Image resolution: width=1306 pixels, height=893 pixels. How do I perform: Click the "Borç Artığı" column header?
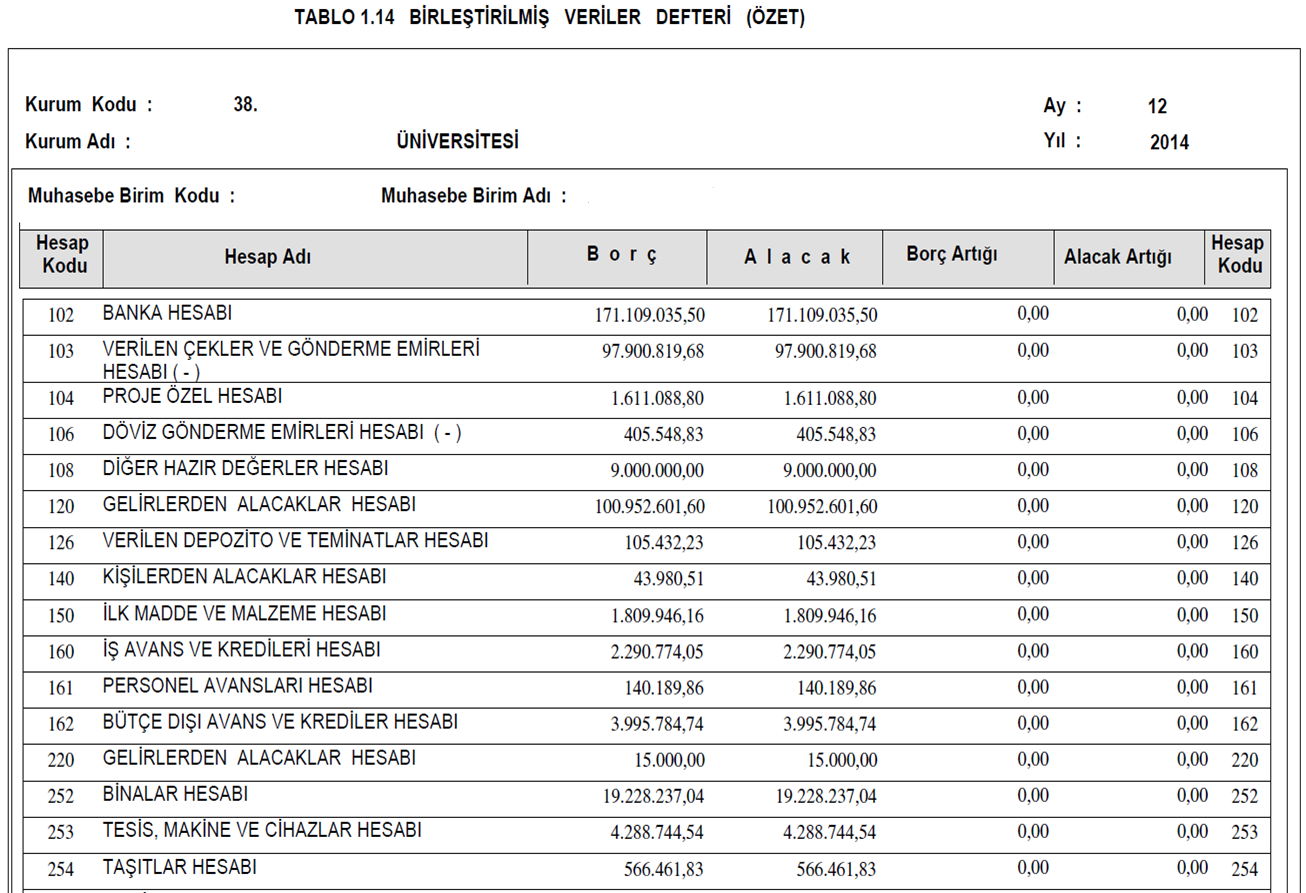click(x=952, y=254)
